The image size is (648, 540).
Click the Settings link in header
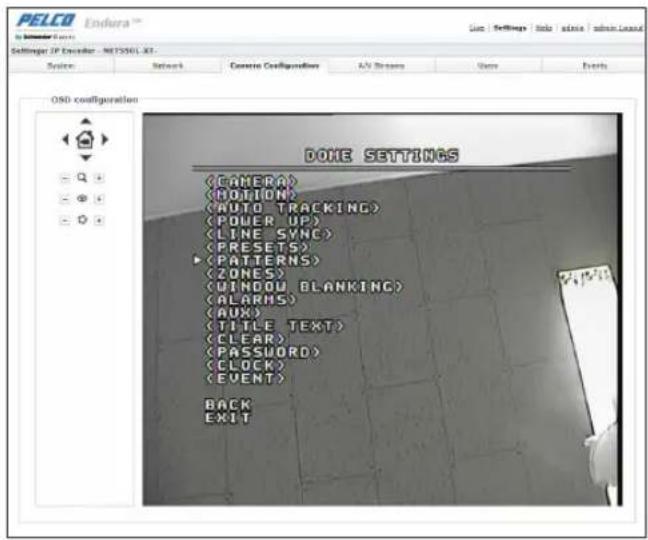point(510,28)
